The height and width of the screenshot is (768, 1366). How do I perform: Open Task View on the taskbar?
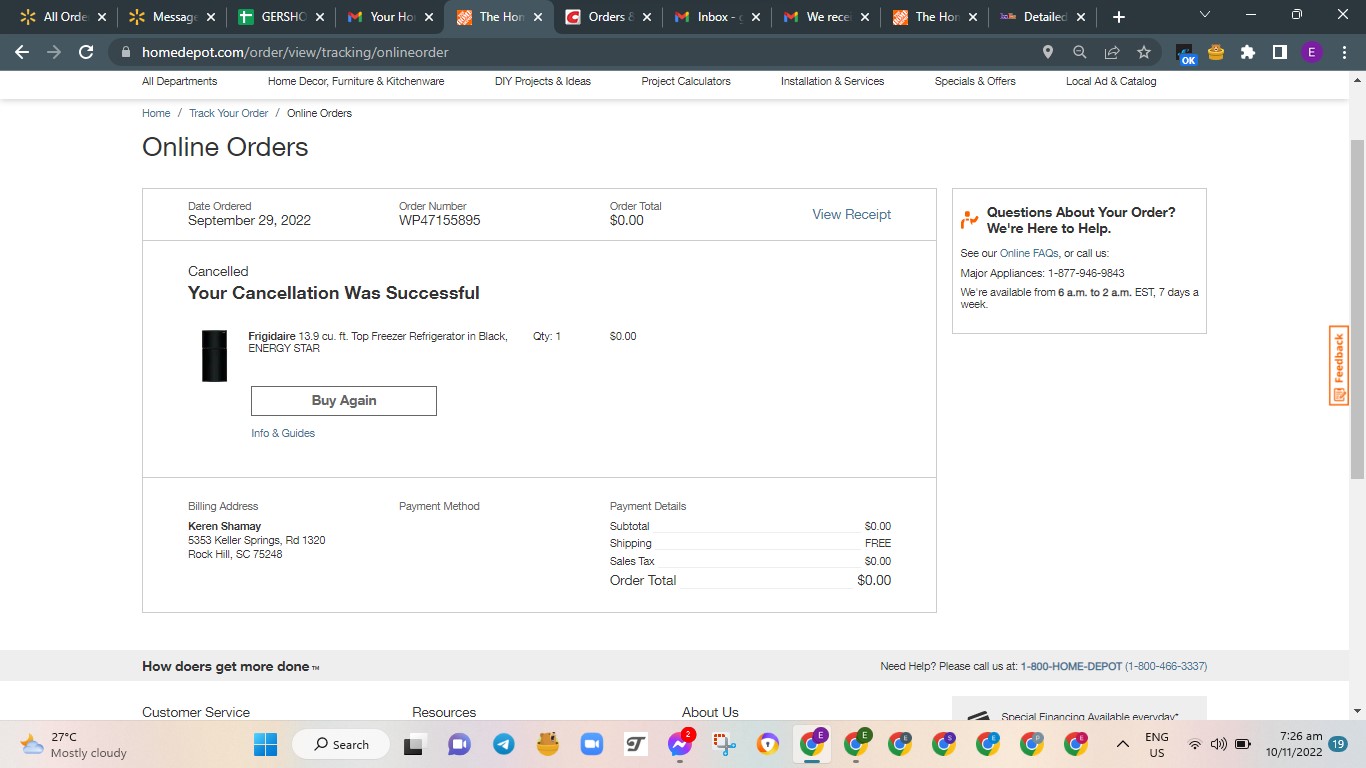[x=413, y=744]
